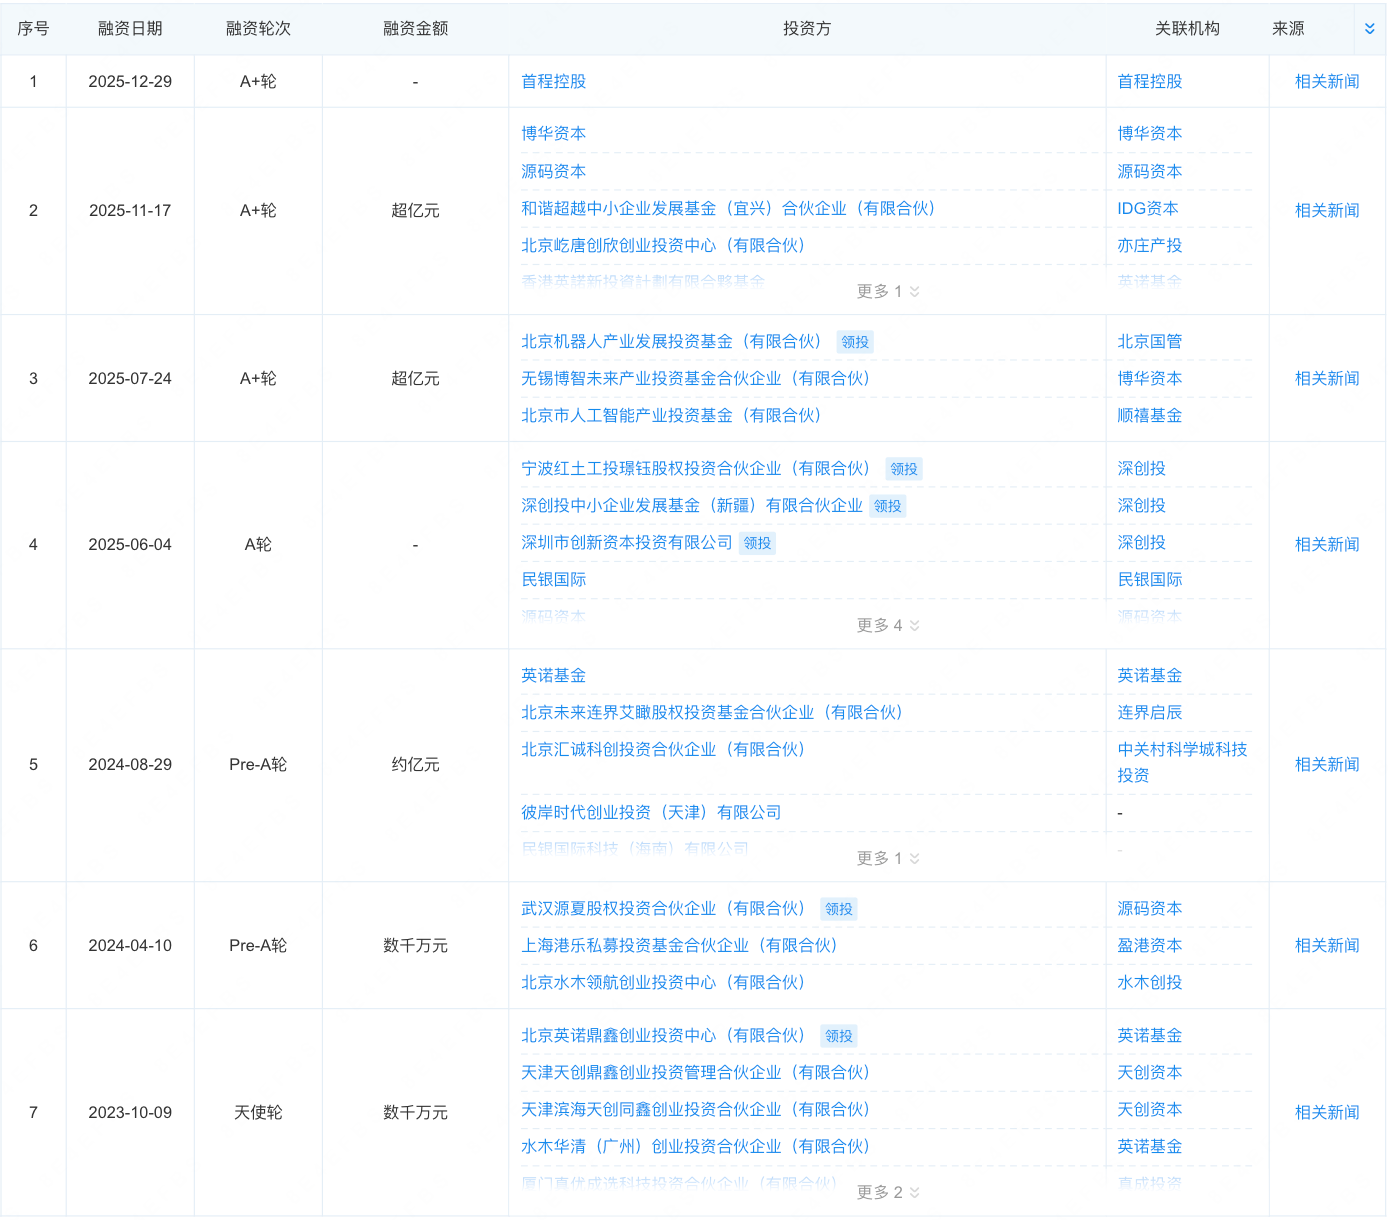This screenshot has height=1220, width=1388.
Task: 打开首程控股投资方链接
Action: (x=552, y=81)
